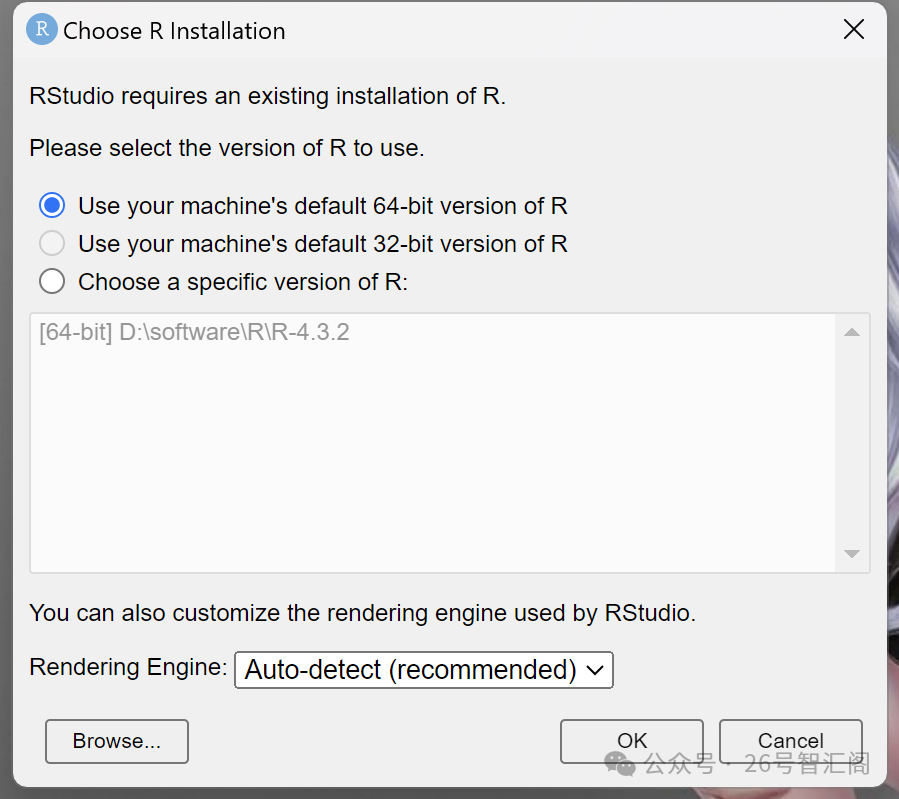
Task: Click the R logo in the title bar
Action: pyautogui.click(x=41, y=29)
